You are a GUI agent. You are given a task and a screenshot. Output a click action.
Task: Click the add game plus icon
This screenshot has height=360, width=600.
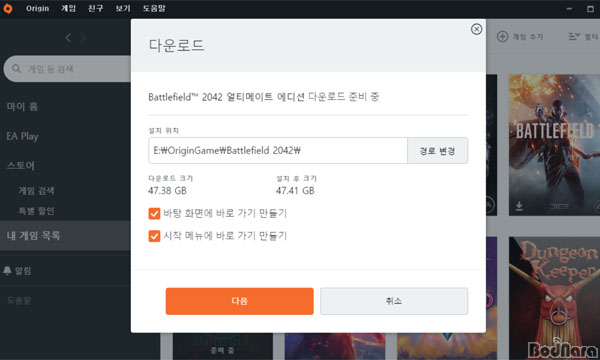(502, 37)
